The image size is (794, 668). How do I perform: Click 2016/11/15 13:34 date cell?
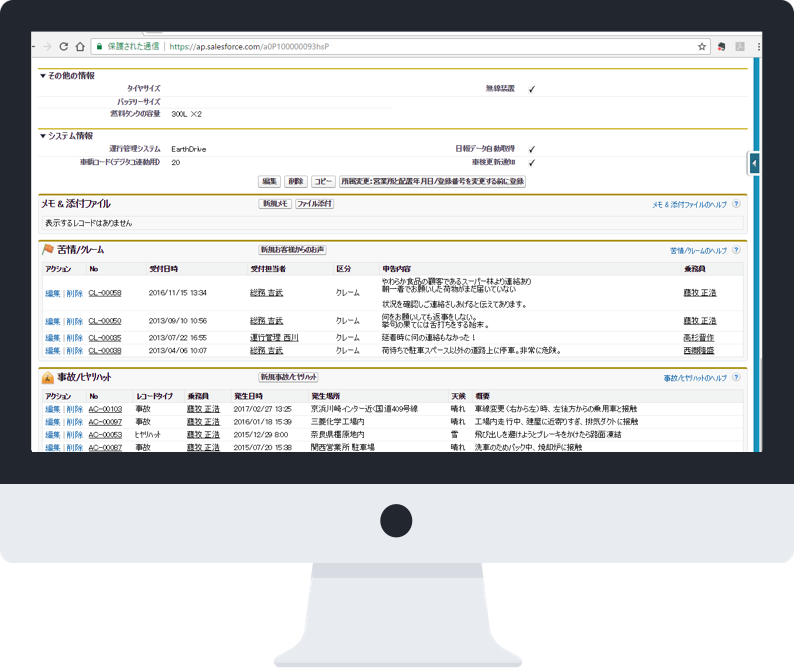coord(178,293)
